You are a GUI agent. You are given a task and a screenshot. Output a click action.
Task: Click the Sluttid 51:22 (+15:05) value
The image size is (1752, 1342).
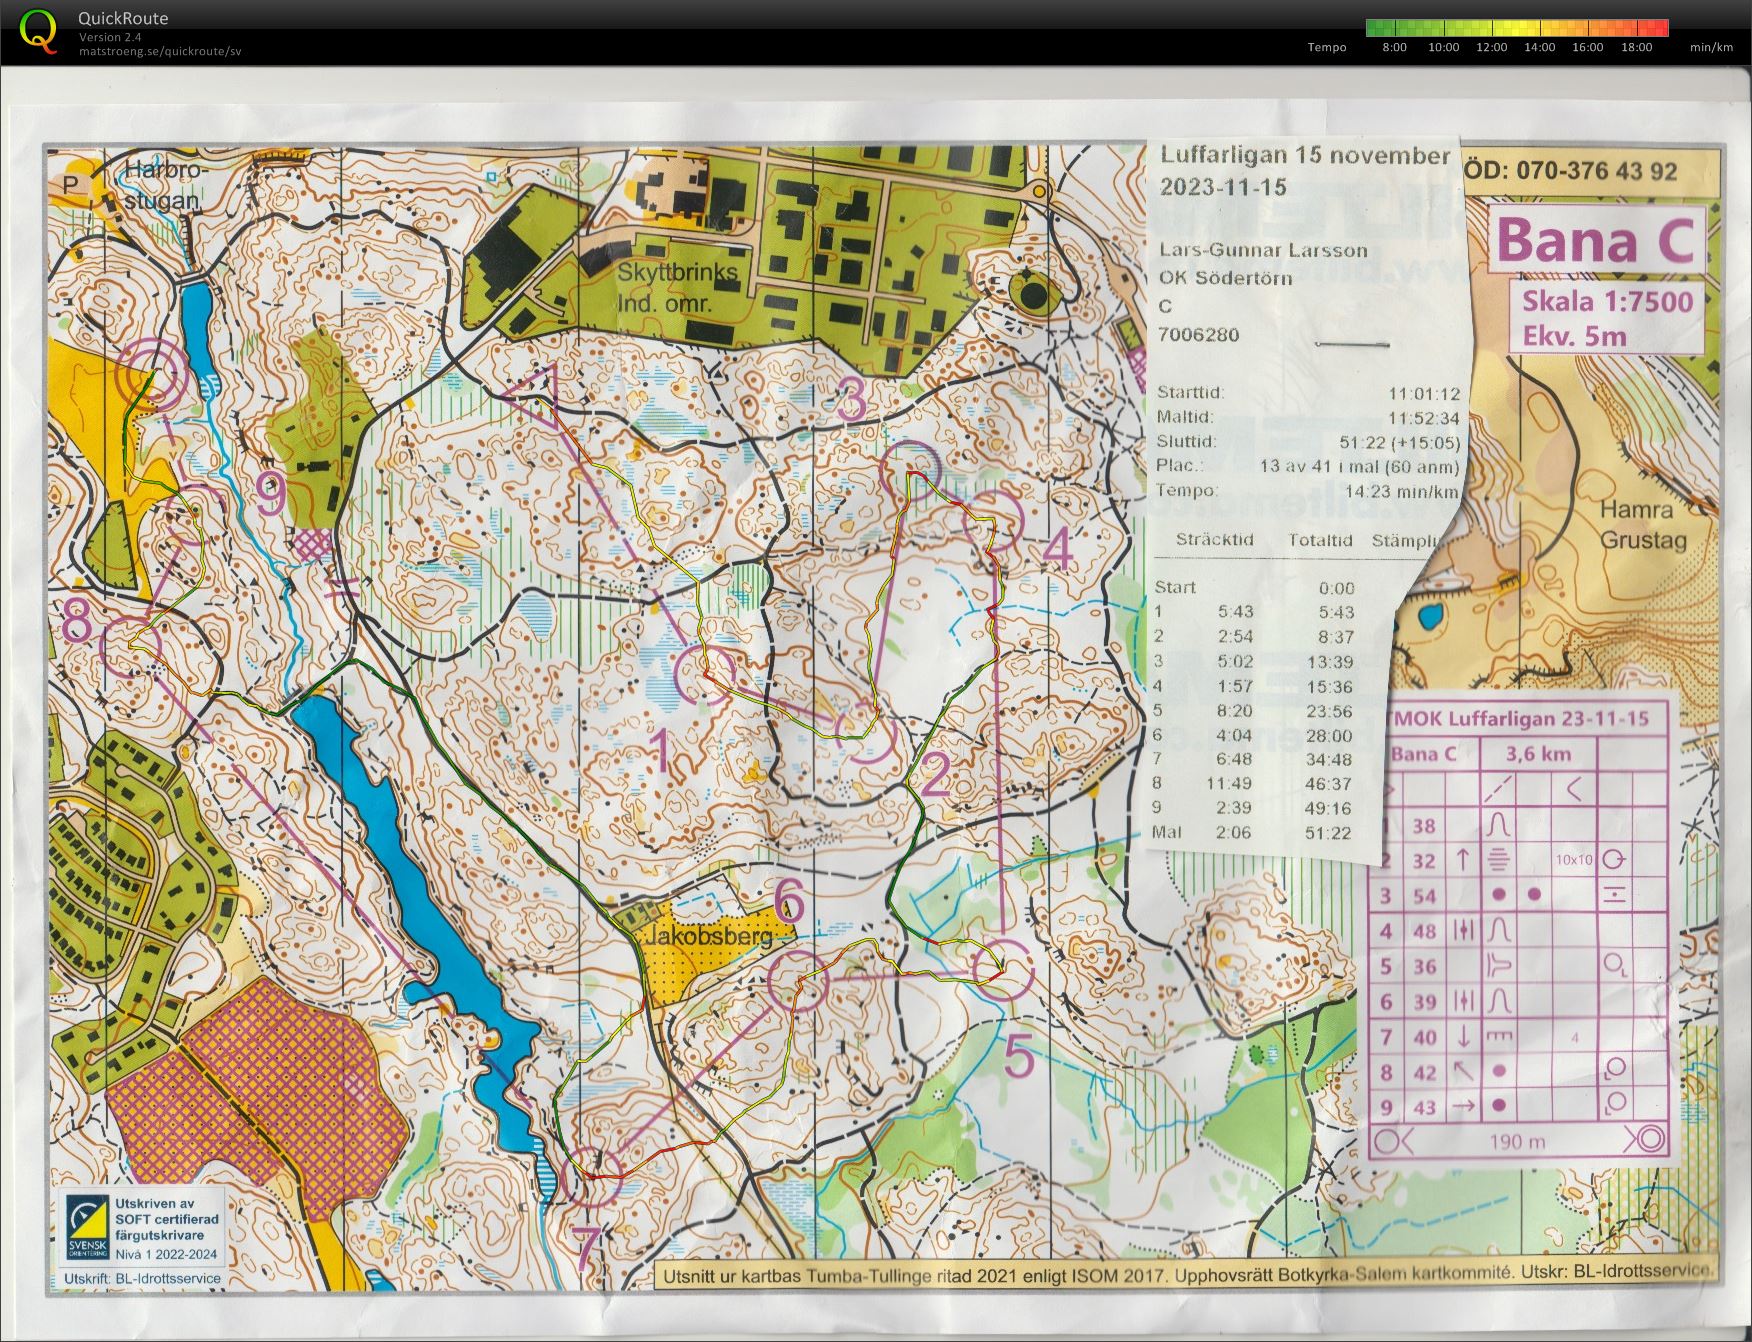point(1399,442)
